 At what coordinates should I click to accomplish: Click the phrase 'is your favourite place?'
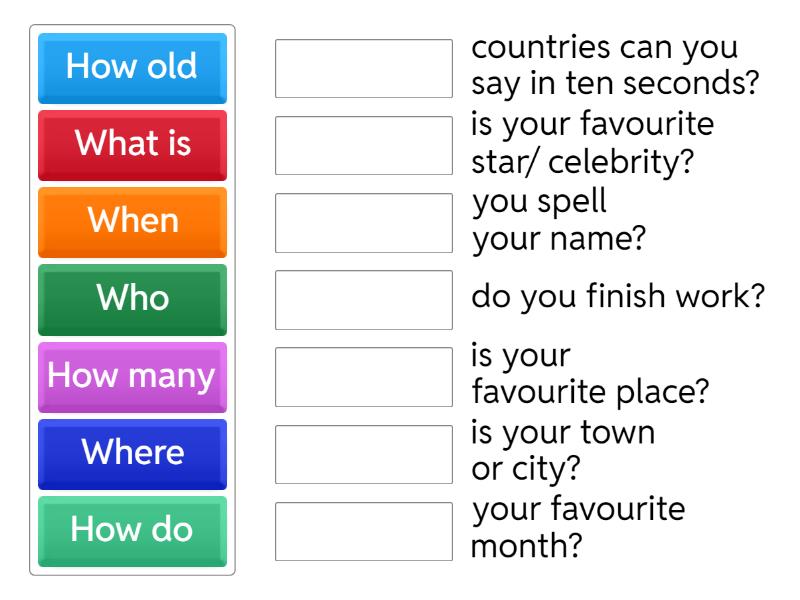[x=590, y=374]
